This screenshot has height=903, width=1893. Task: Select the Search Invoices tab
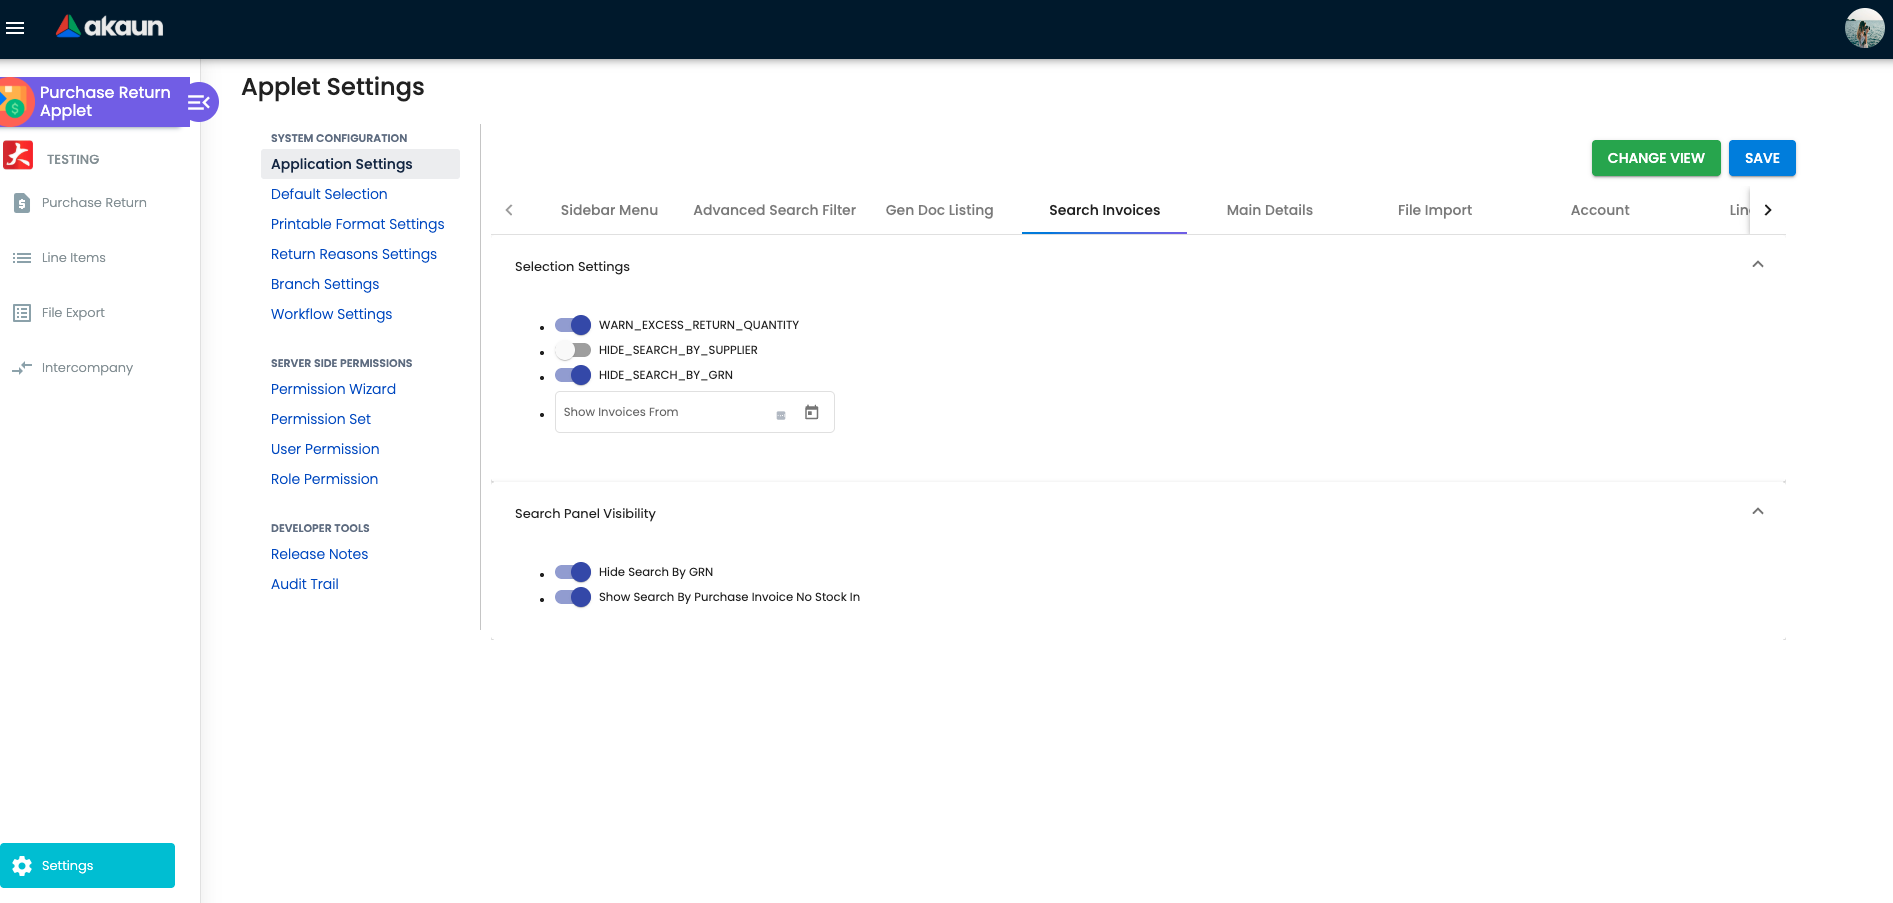tap(1105, 210)
